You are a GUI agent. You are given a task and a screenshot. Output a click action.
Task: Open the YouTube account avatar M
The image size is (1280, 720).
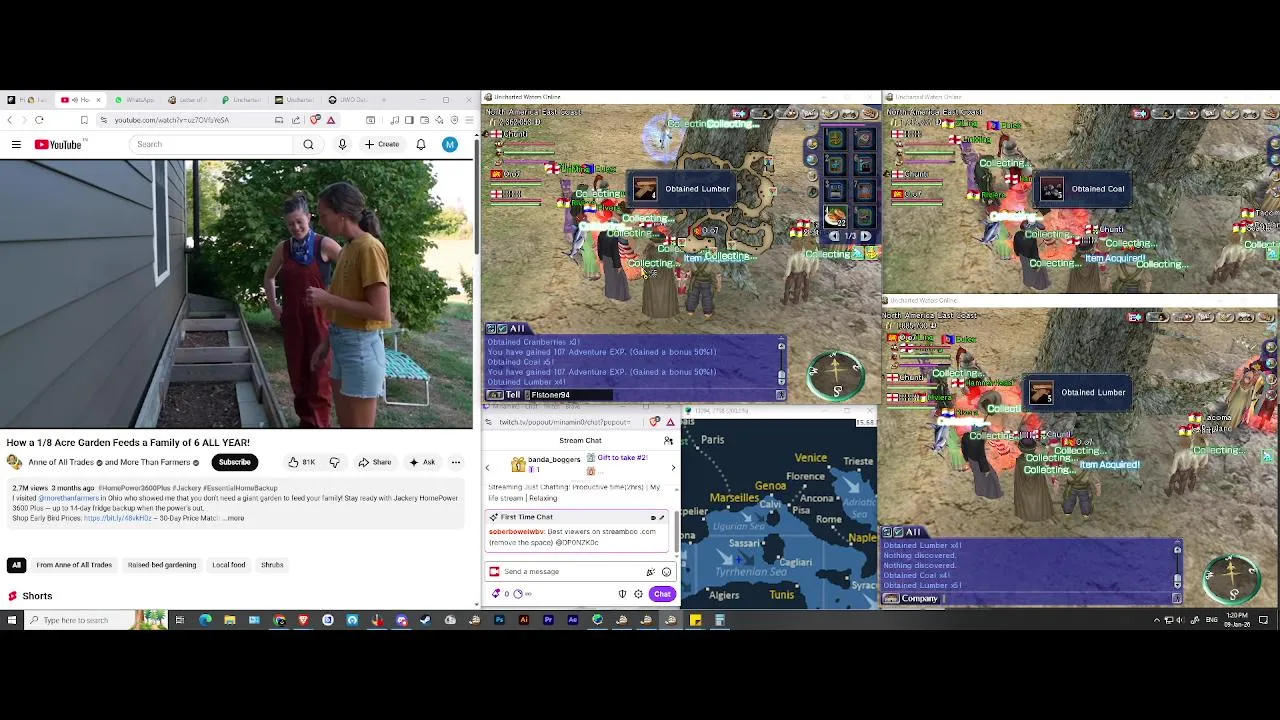tap(450, 145)
